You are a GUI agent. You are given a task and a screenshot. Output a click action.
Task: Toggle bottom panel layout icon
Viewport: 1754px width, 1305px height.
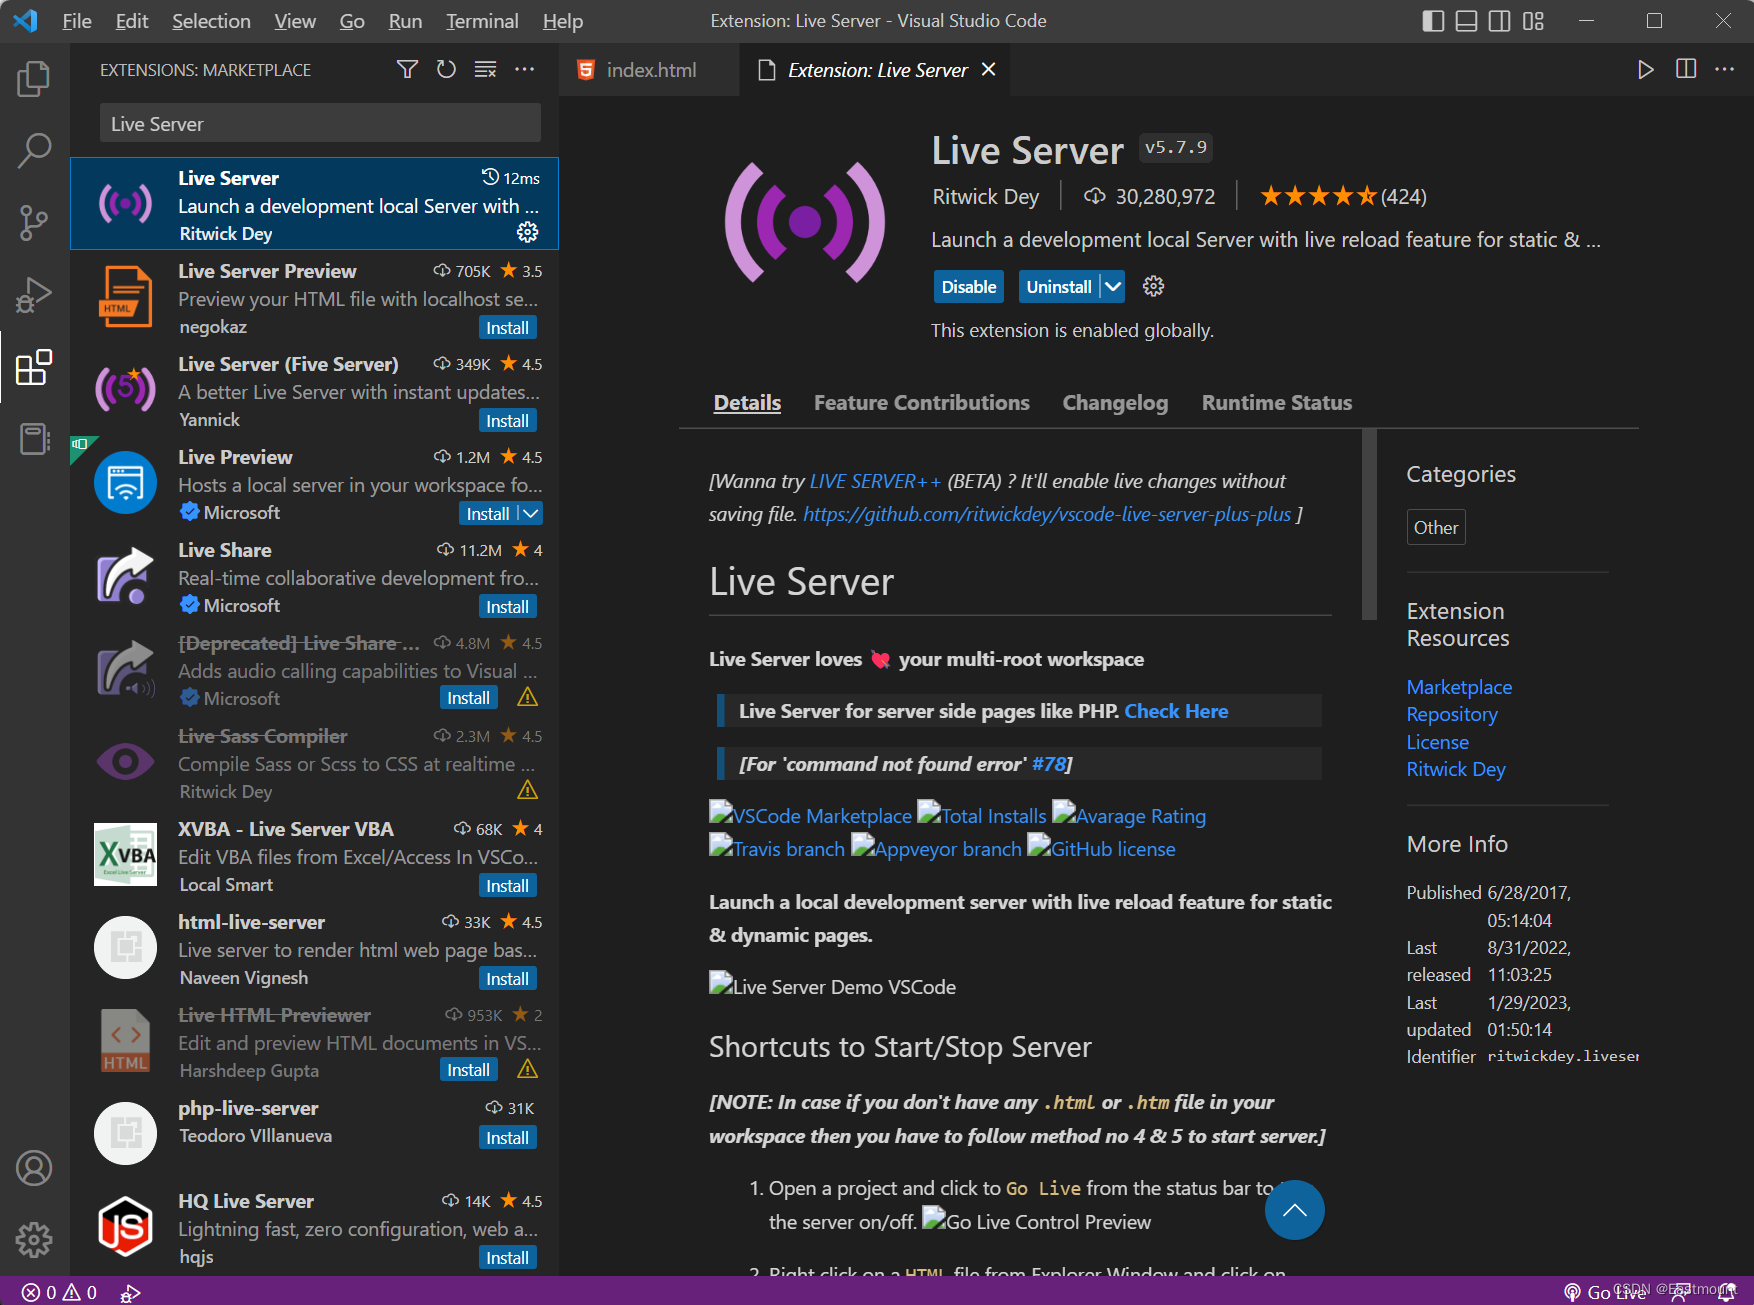(1466, 21)
